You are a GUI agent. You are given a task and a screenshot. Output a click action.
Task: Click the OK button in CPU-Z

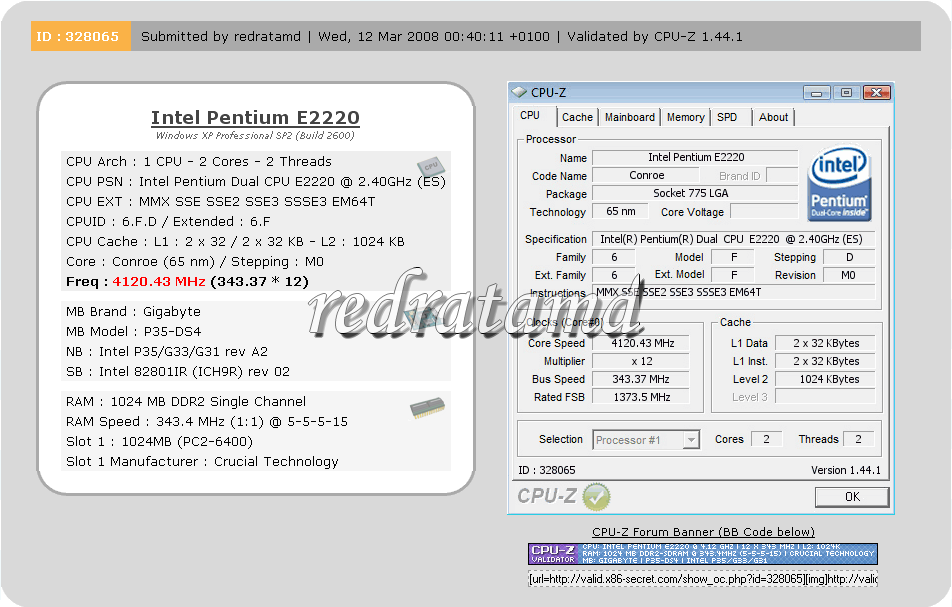coord(852,497)
